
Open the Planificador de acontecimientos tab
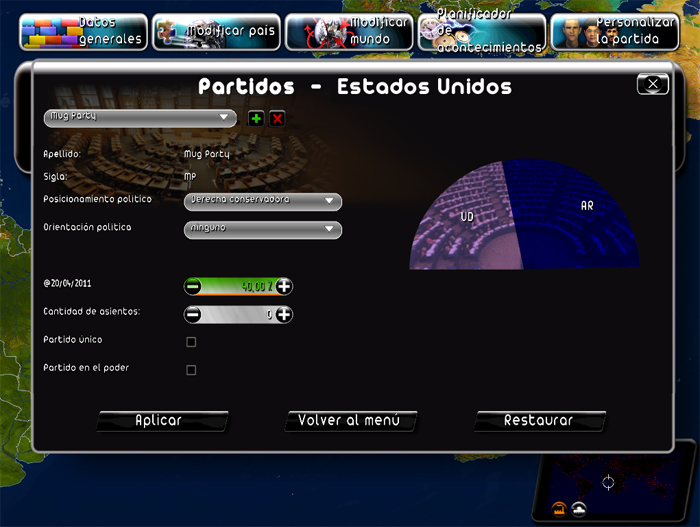(x=482, y=32)
